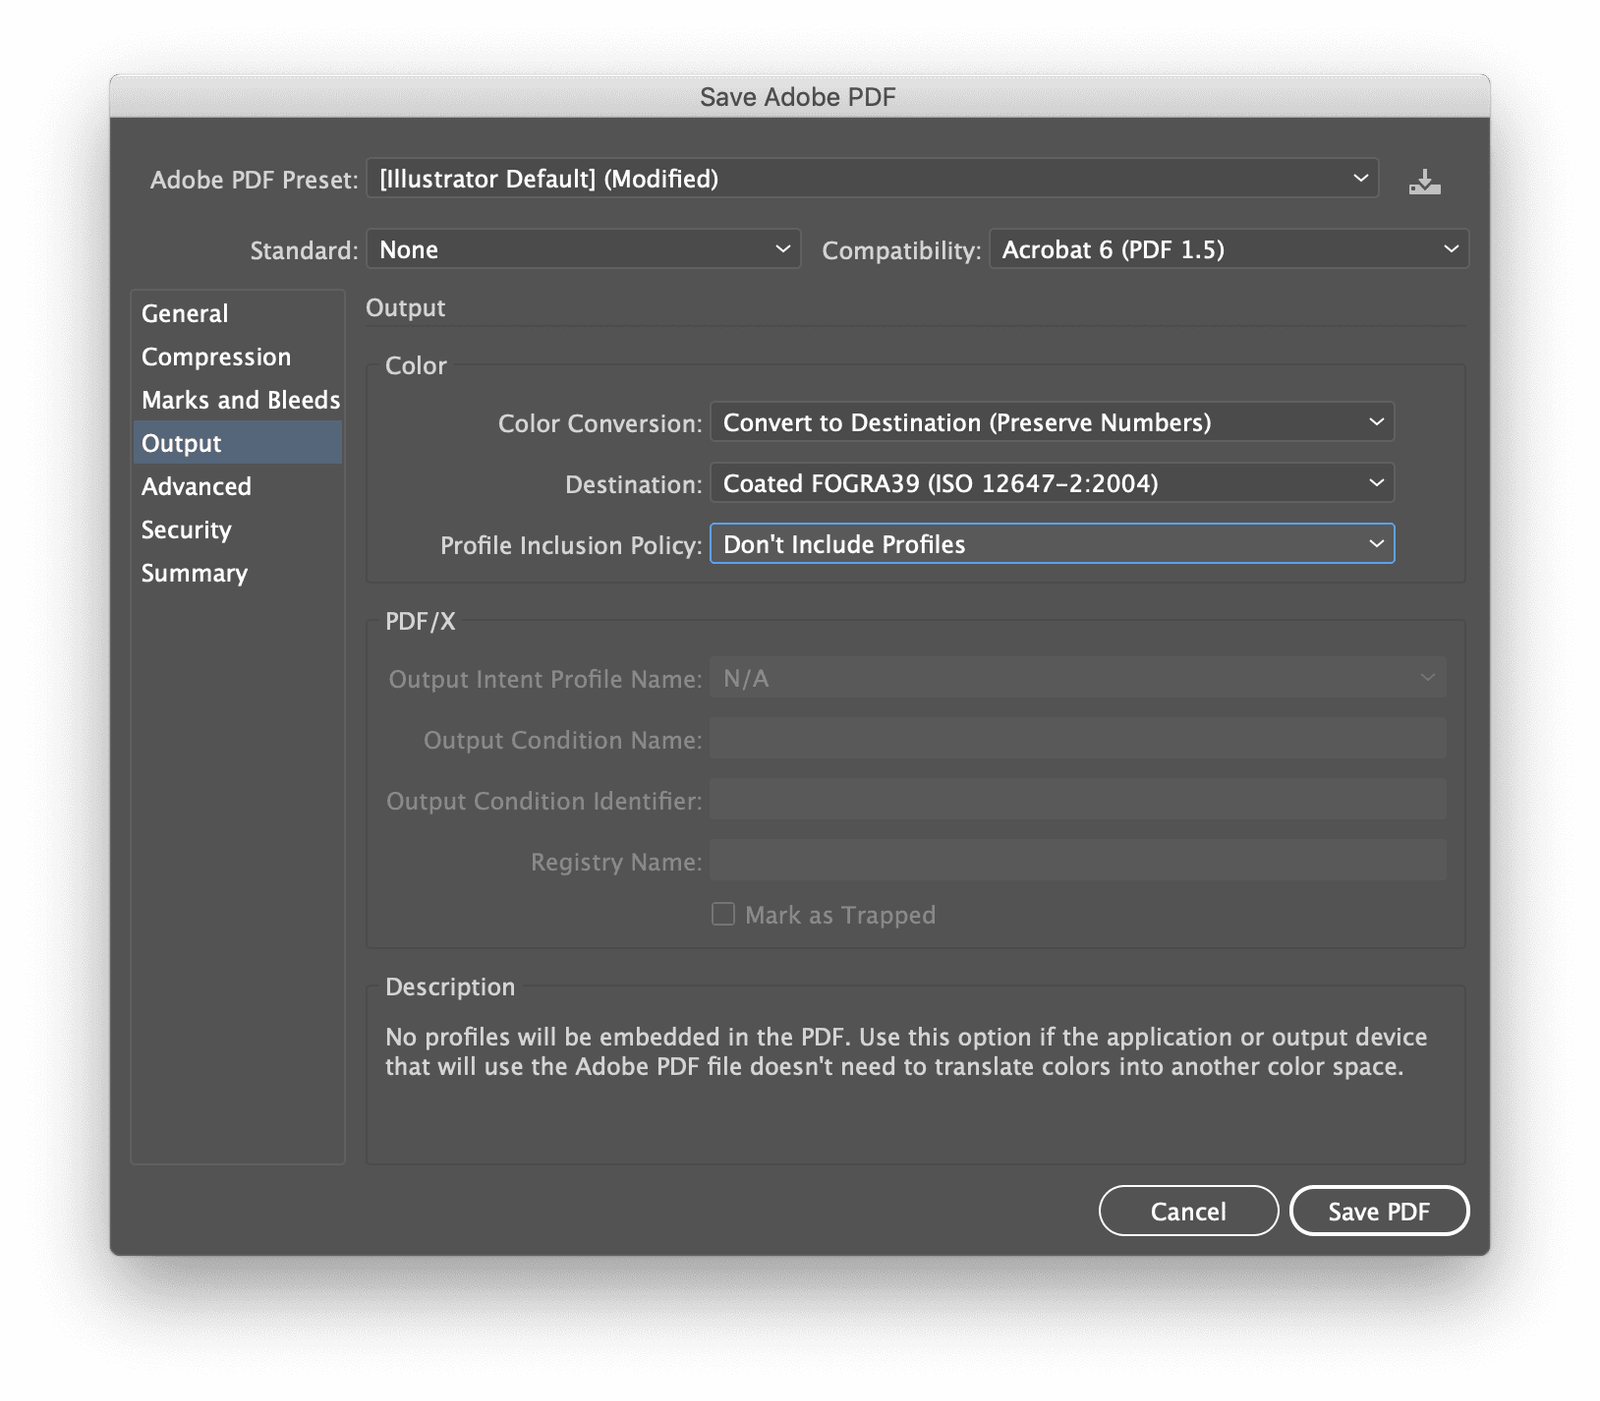Open the Color Conversion dropdown
Image resolution: width=1600 pixels, height=1401 pixels.
(1052, 423)
